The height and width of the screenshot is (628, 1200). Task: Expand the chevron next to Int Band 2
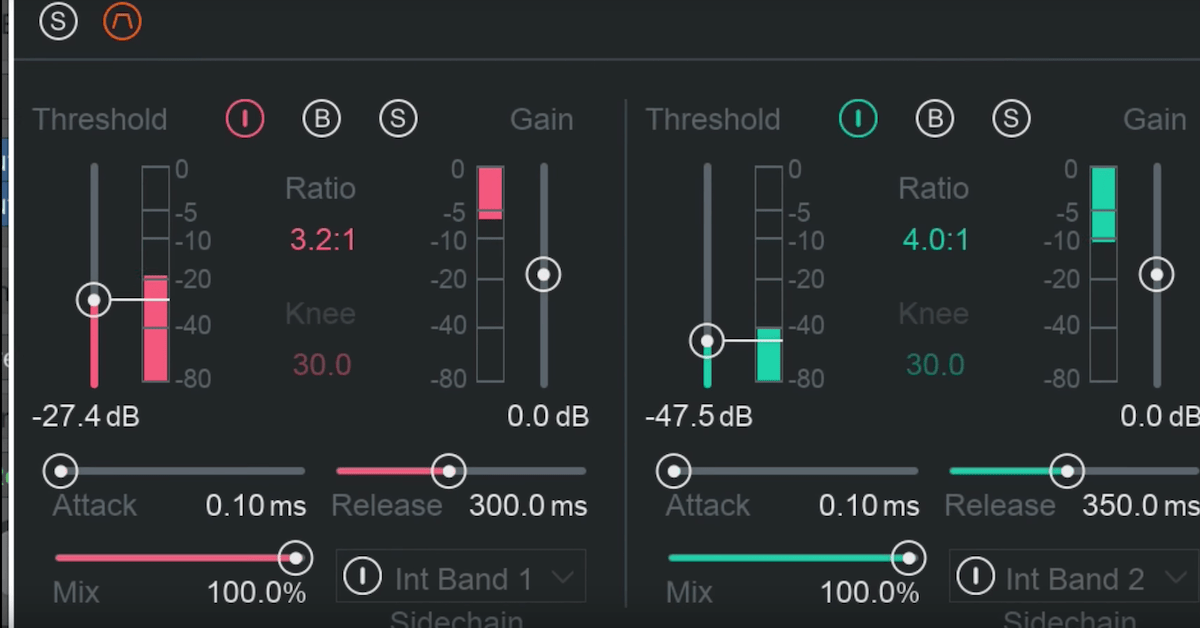1176,577
